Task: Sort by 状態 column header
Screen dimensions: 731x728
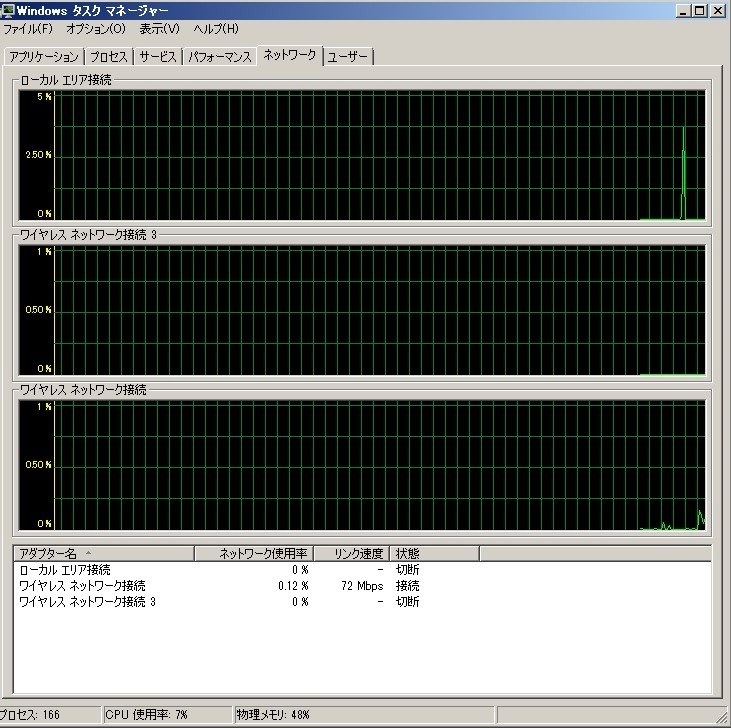Action: 434,554
